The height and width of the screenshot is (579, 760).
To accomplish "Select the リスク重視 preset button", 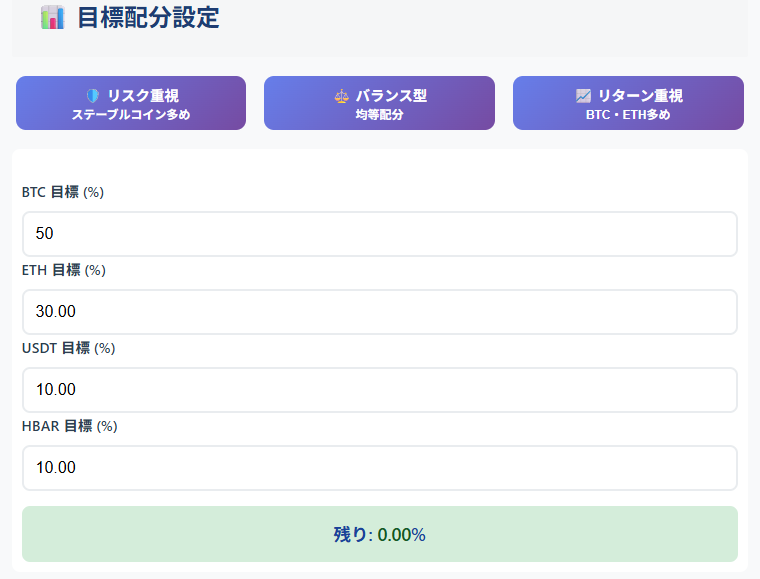I will coord(130,103).
